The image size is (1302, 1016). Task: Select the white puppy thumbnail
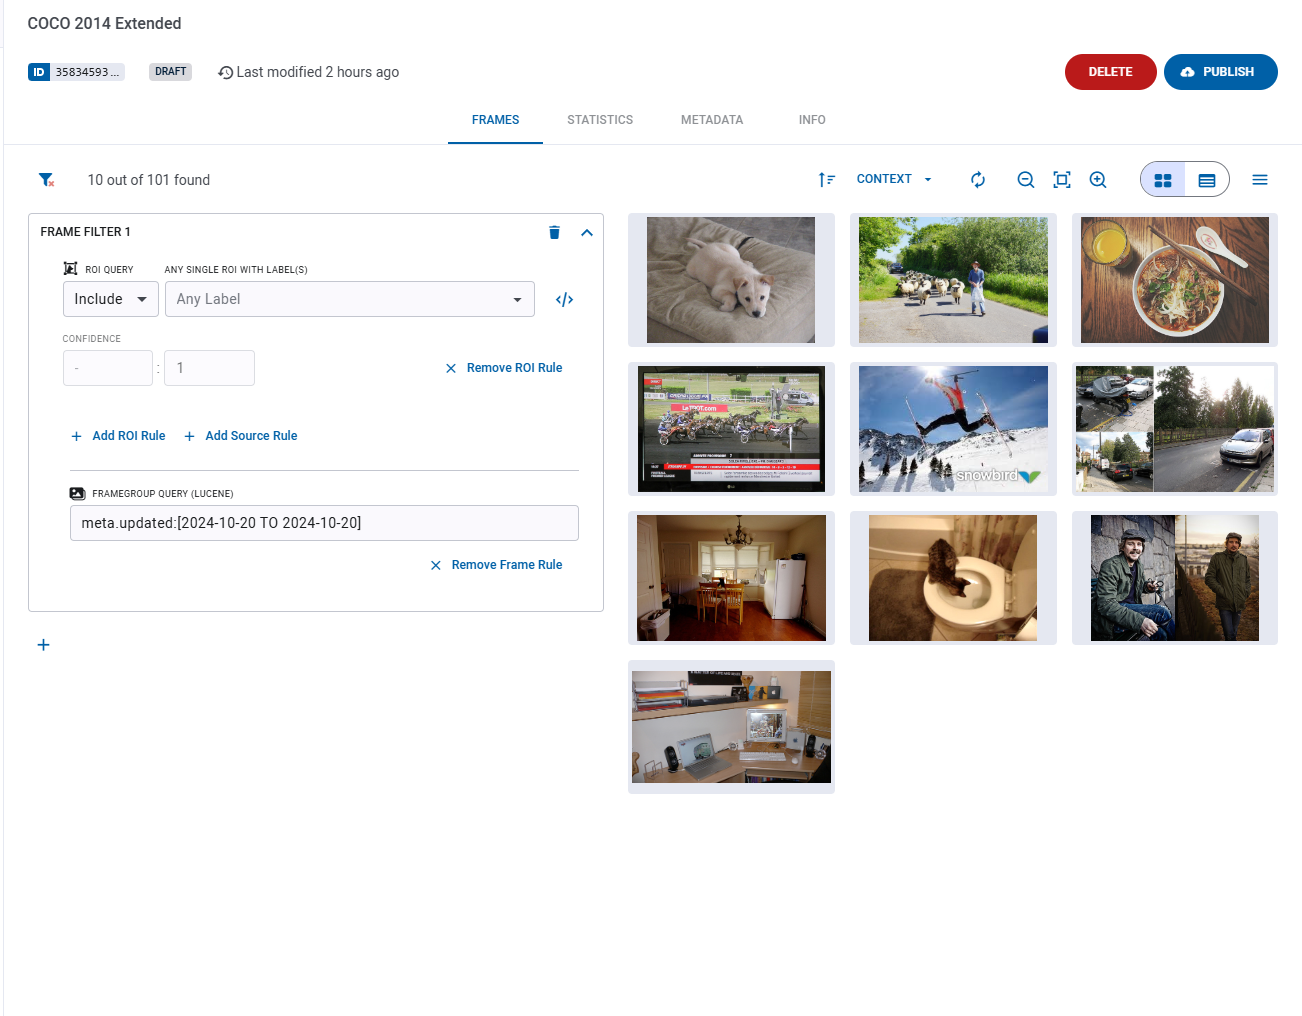(x=731, y=280)
